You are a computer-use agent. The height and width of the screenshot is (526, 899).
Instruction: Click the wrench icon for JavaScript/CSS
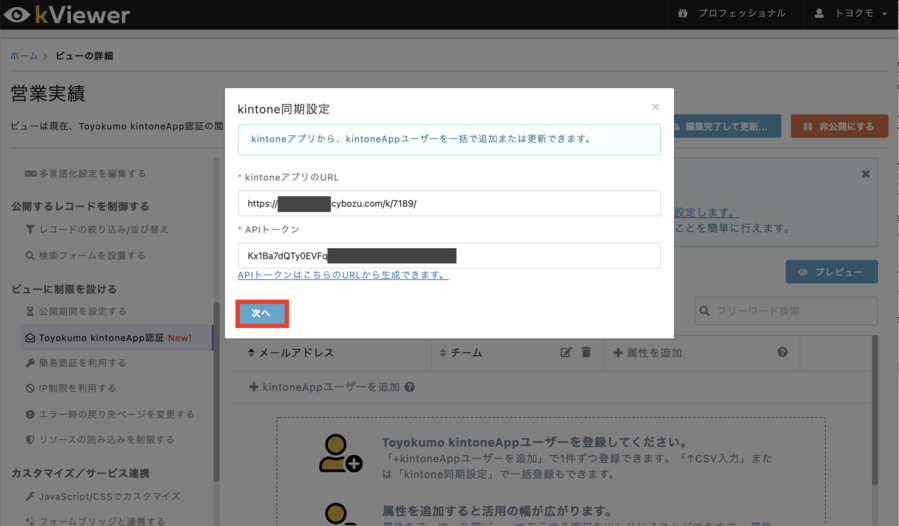30,496
